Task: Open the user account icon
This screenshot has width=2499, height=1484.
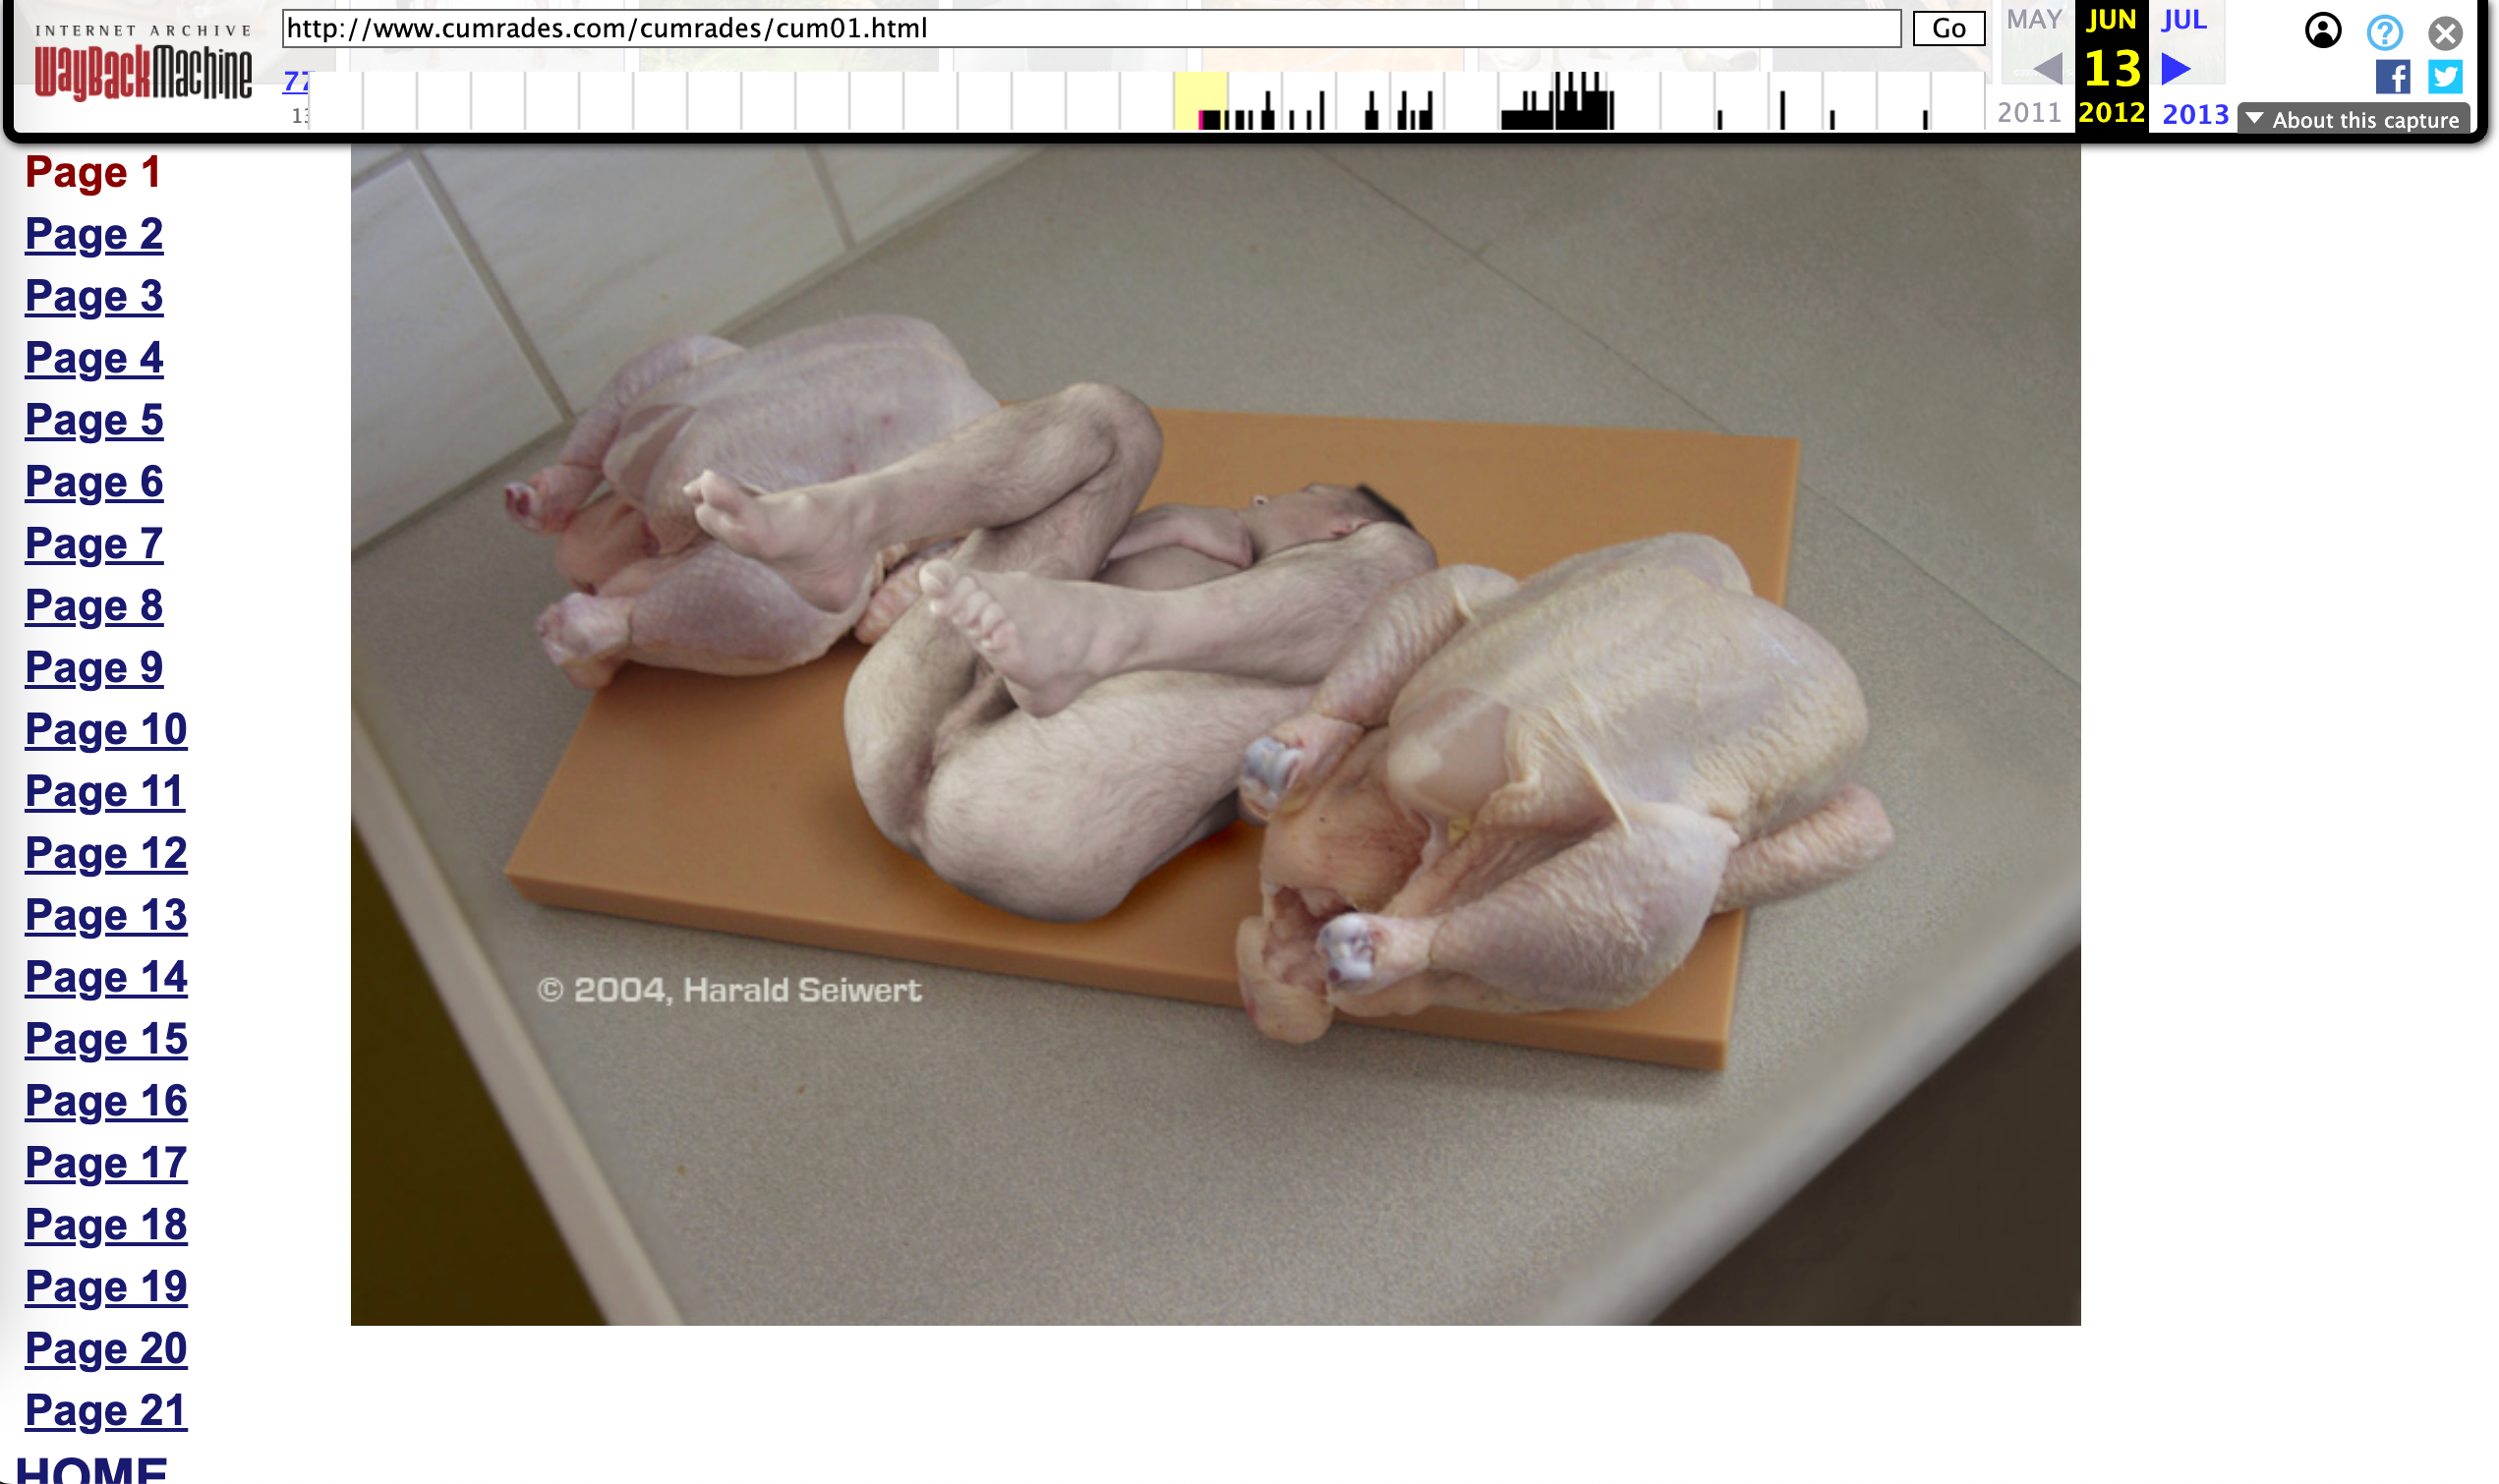Action: pos(2322,31)
